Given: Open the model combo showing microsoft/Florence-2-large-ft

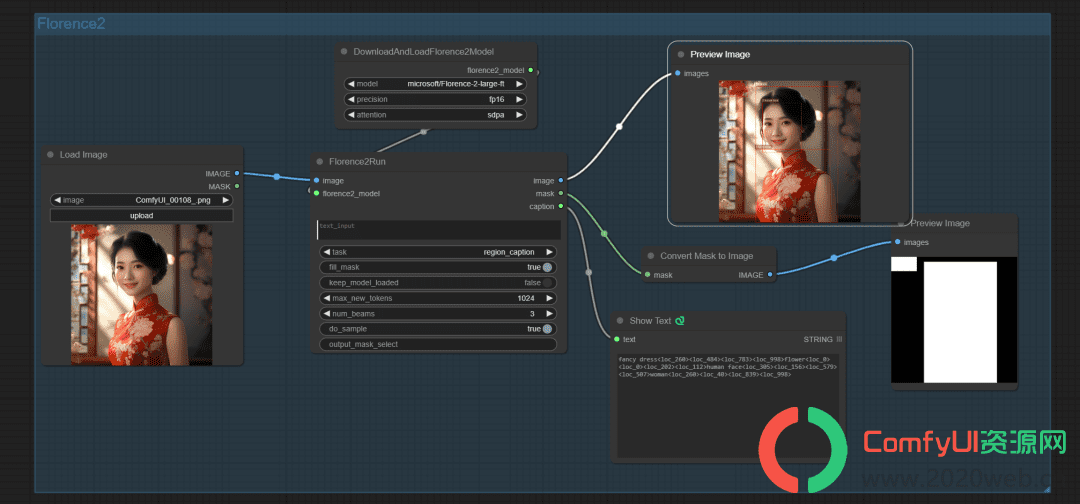Looking at the screenshot, I should click(x=435, y=84).
